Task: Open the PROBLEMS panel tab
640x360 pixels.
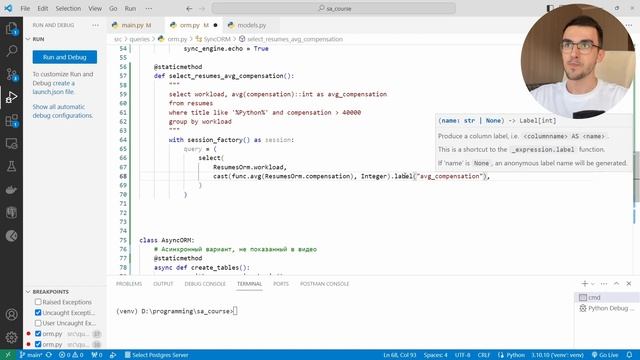Action: (x=129, y=284)
